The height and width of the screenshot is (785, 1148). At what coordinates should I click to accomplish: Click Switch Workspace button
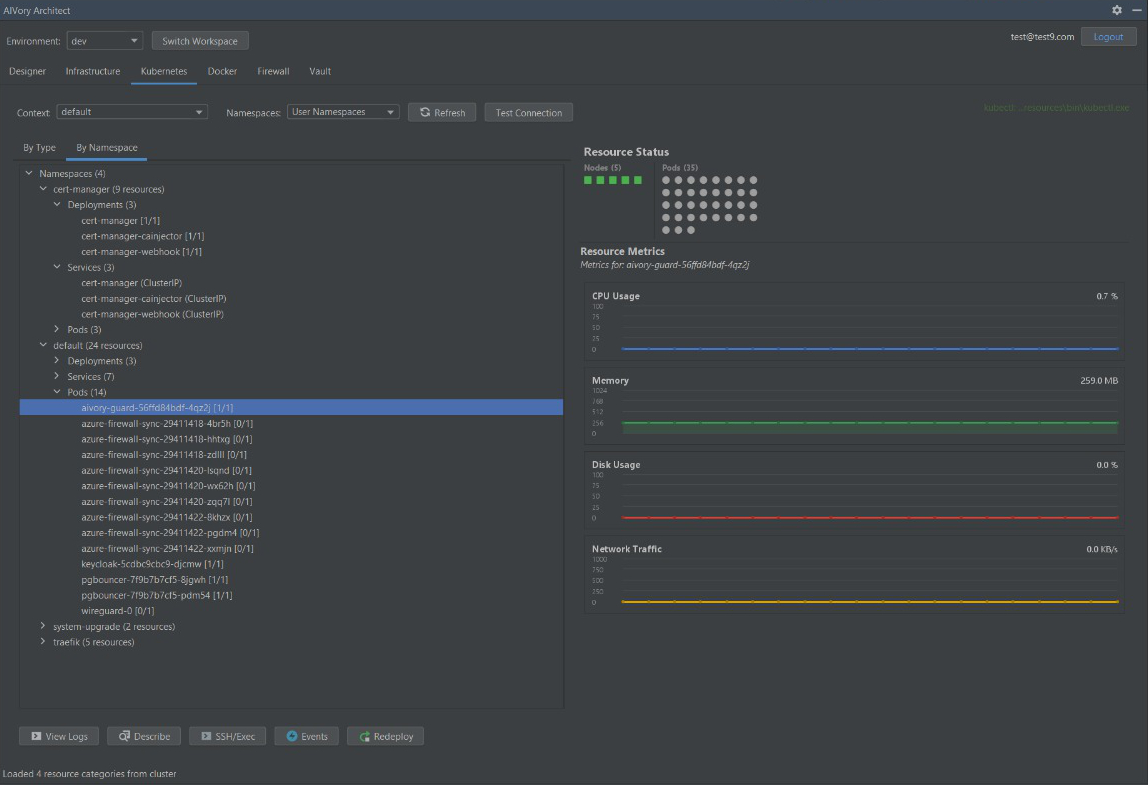point(200,41)
